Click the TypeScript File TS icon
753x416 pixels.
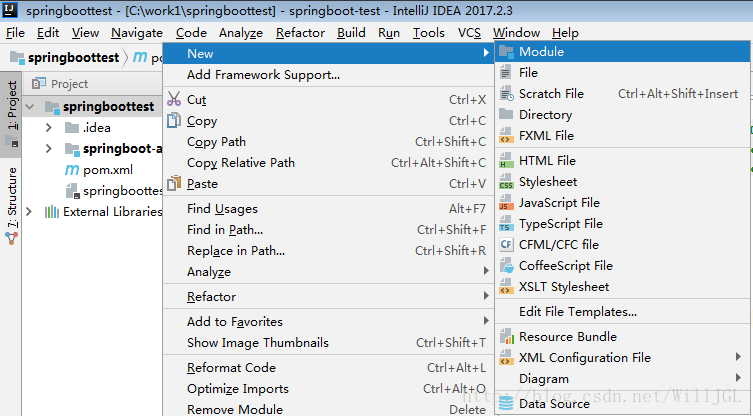click(506, 224)
